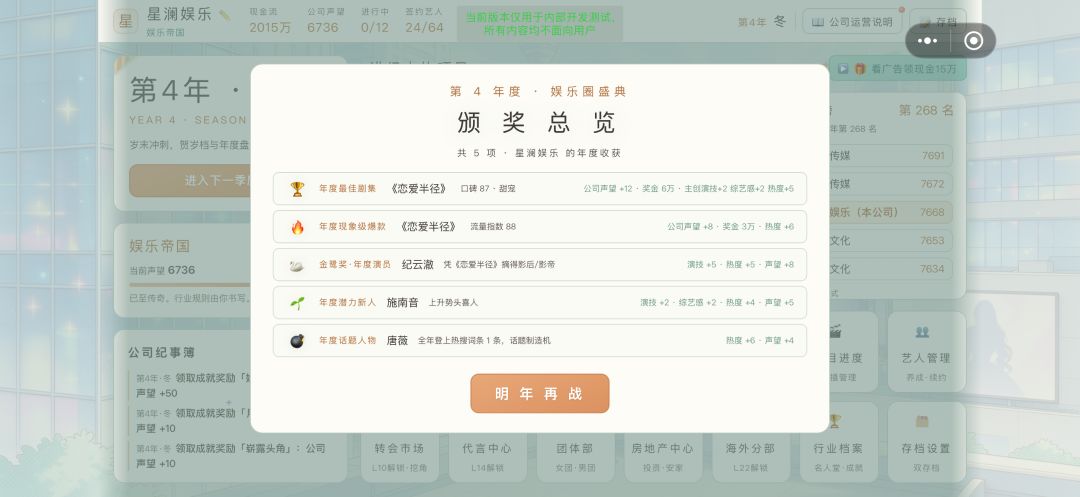The height and width of the screenshot is (497, 1080).
Task: Click actor name 纪云澈
Action: (x=417, y=264)
